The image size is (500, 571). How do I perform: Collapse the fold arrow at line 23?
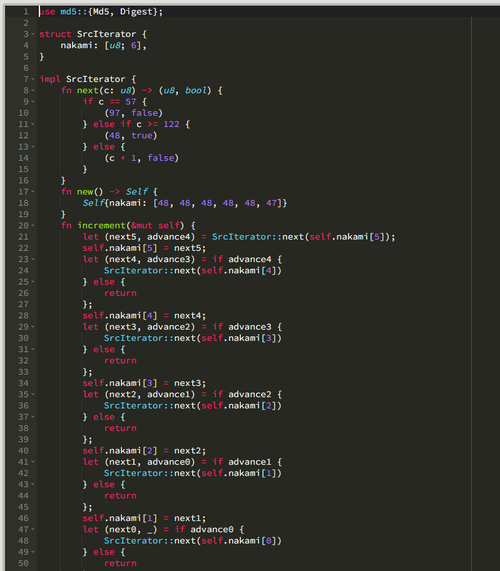pyautogui.click(x=33, y=259)
